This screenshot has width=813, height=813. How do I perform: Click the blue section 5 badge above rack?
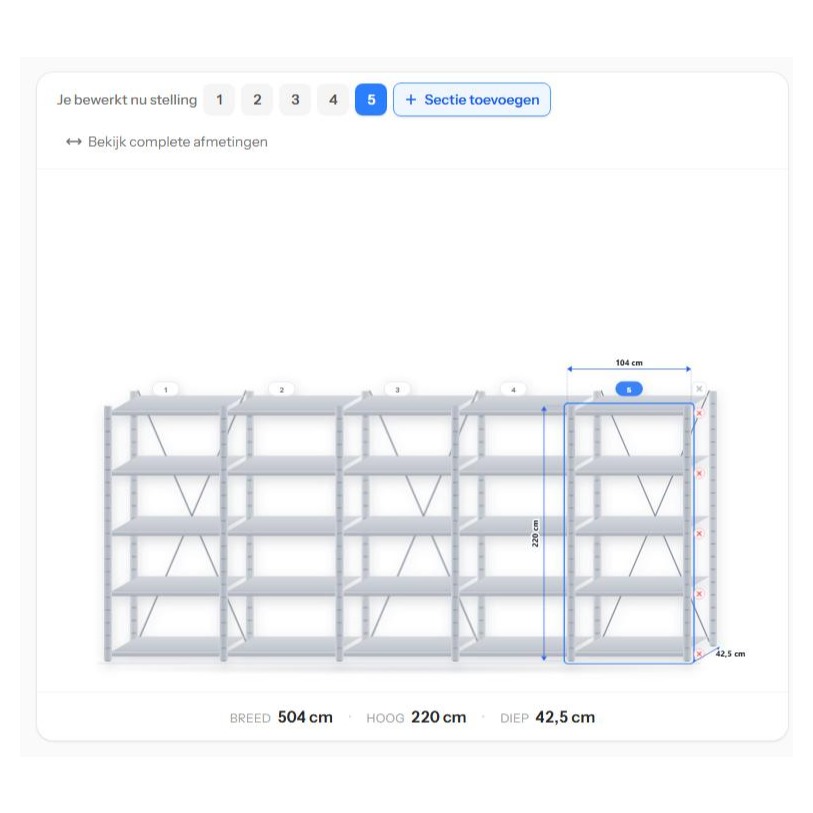tap(629, 389)
